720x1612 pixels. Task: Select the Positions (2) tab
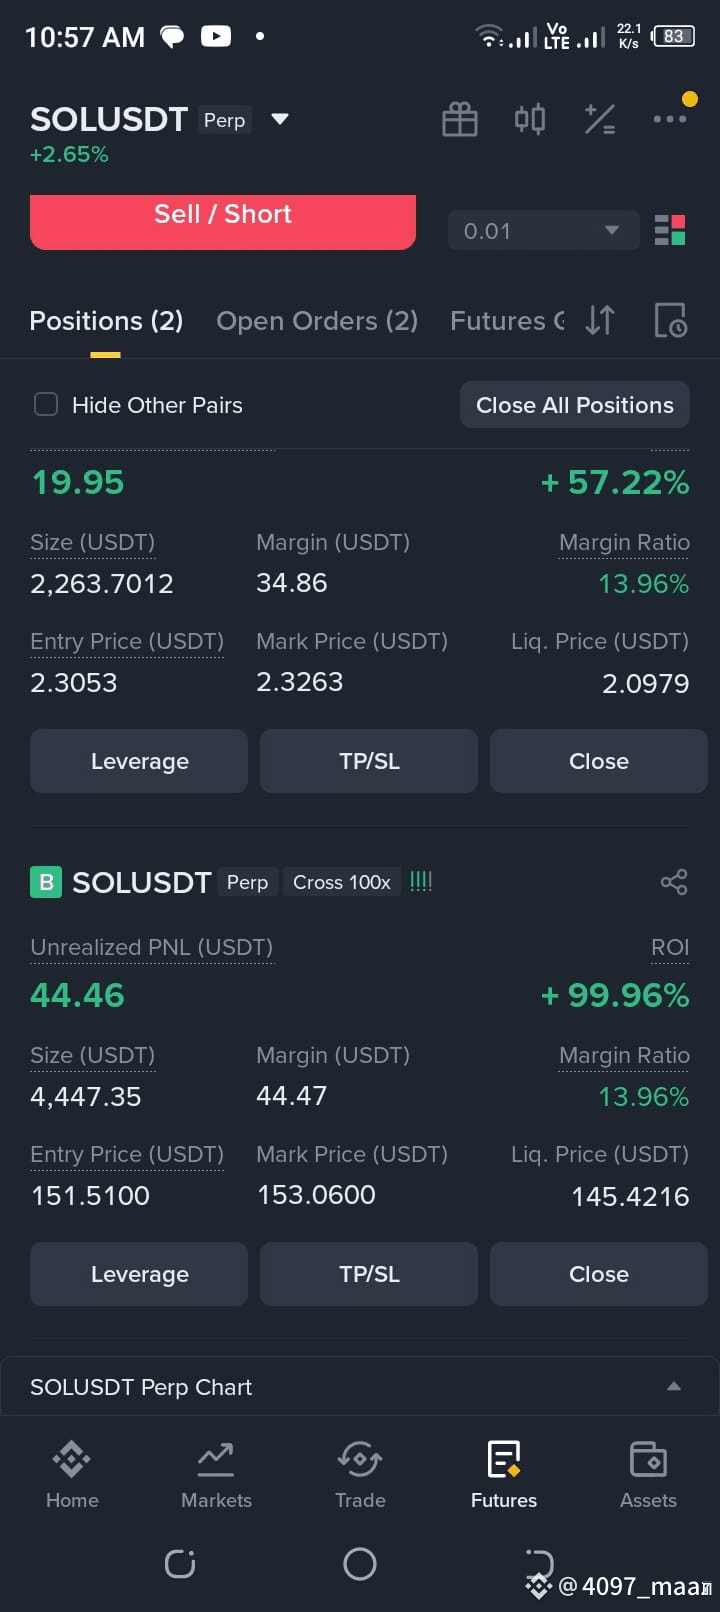(x=106, y=321)
